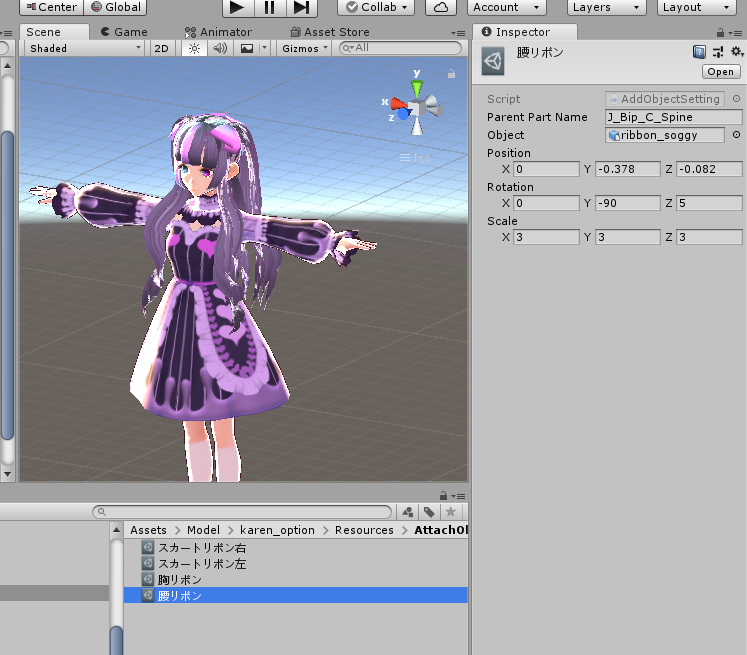
Task: Click the Rotation Y field
Action: (x=627, y=203)
